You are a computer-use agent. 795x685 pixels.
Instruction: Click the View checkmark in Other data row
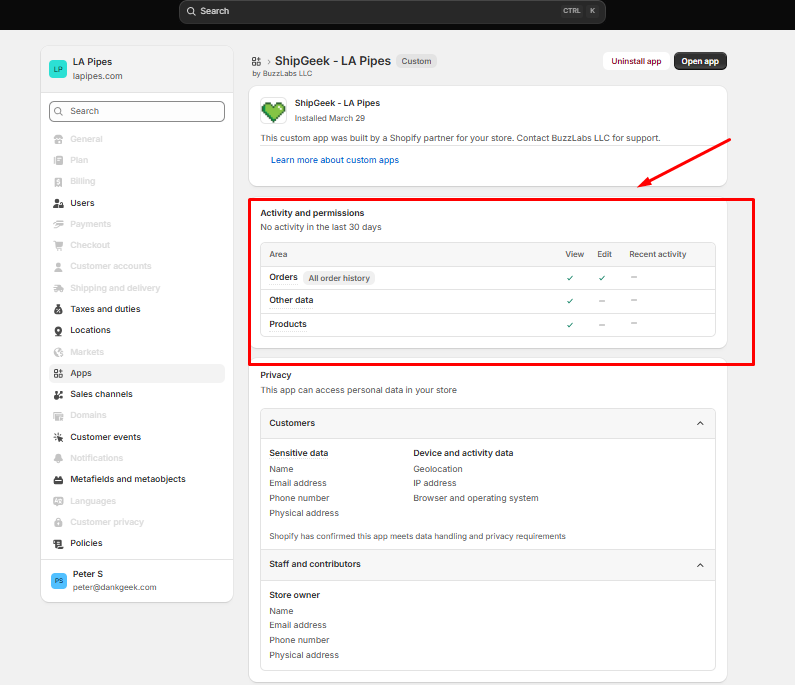570,301
